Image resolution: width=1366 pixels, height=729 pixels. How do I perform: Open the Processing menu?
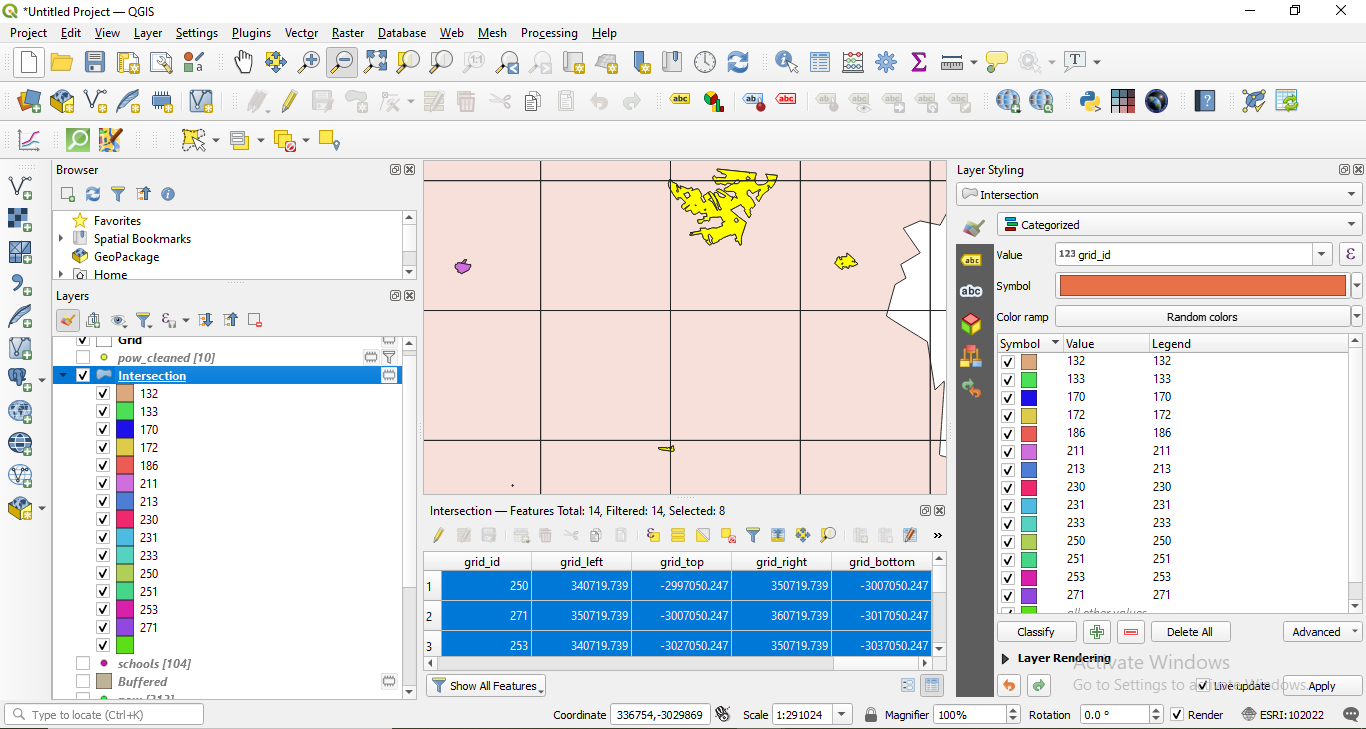(x=549, y=33)
